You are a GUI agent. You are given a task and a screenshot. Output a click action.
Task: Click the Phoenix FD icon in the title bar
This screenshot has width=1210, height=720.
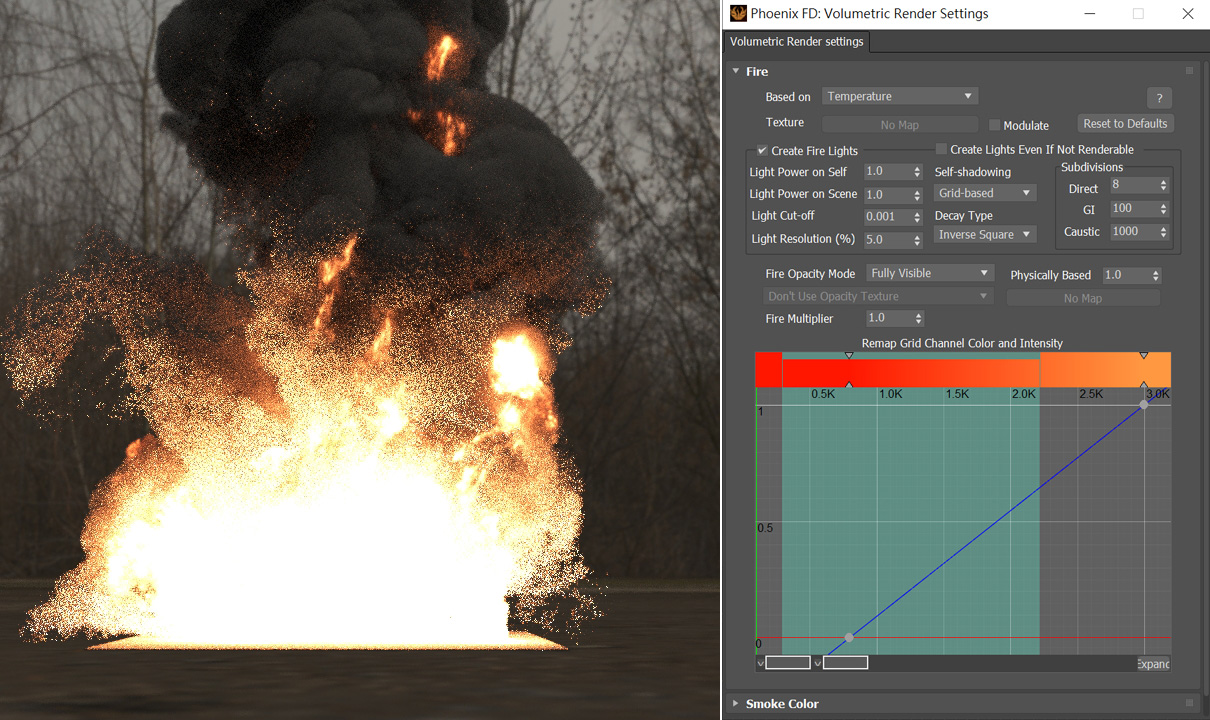point(737,13)
